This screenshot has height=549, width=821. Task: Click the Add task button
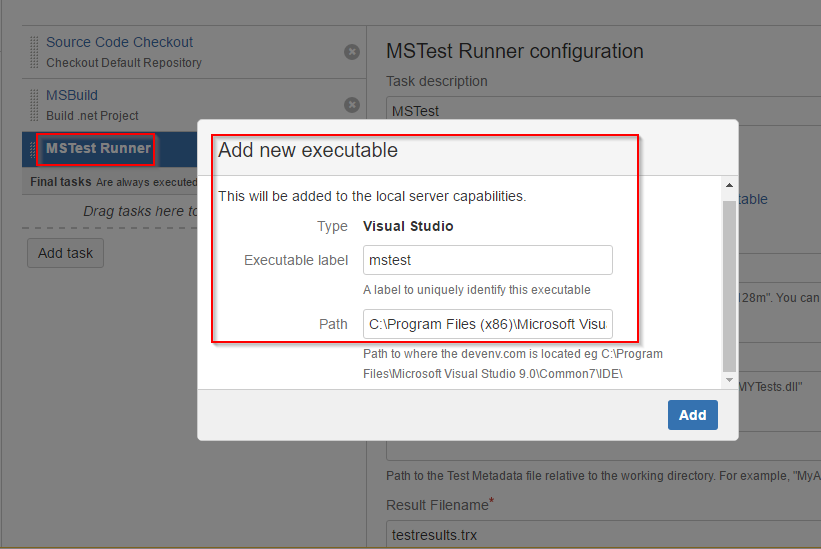click(x=65, y=253)
